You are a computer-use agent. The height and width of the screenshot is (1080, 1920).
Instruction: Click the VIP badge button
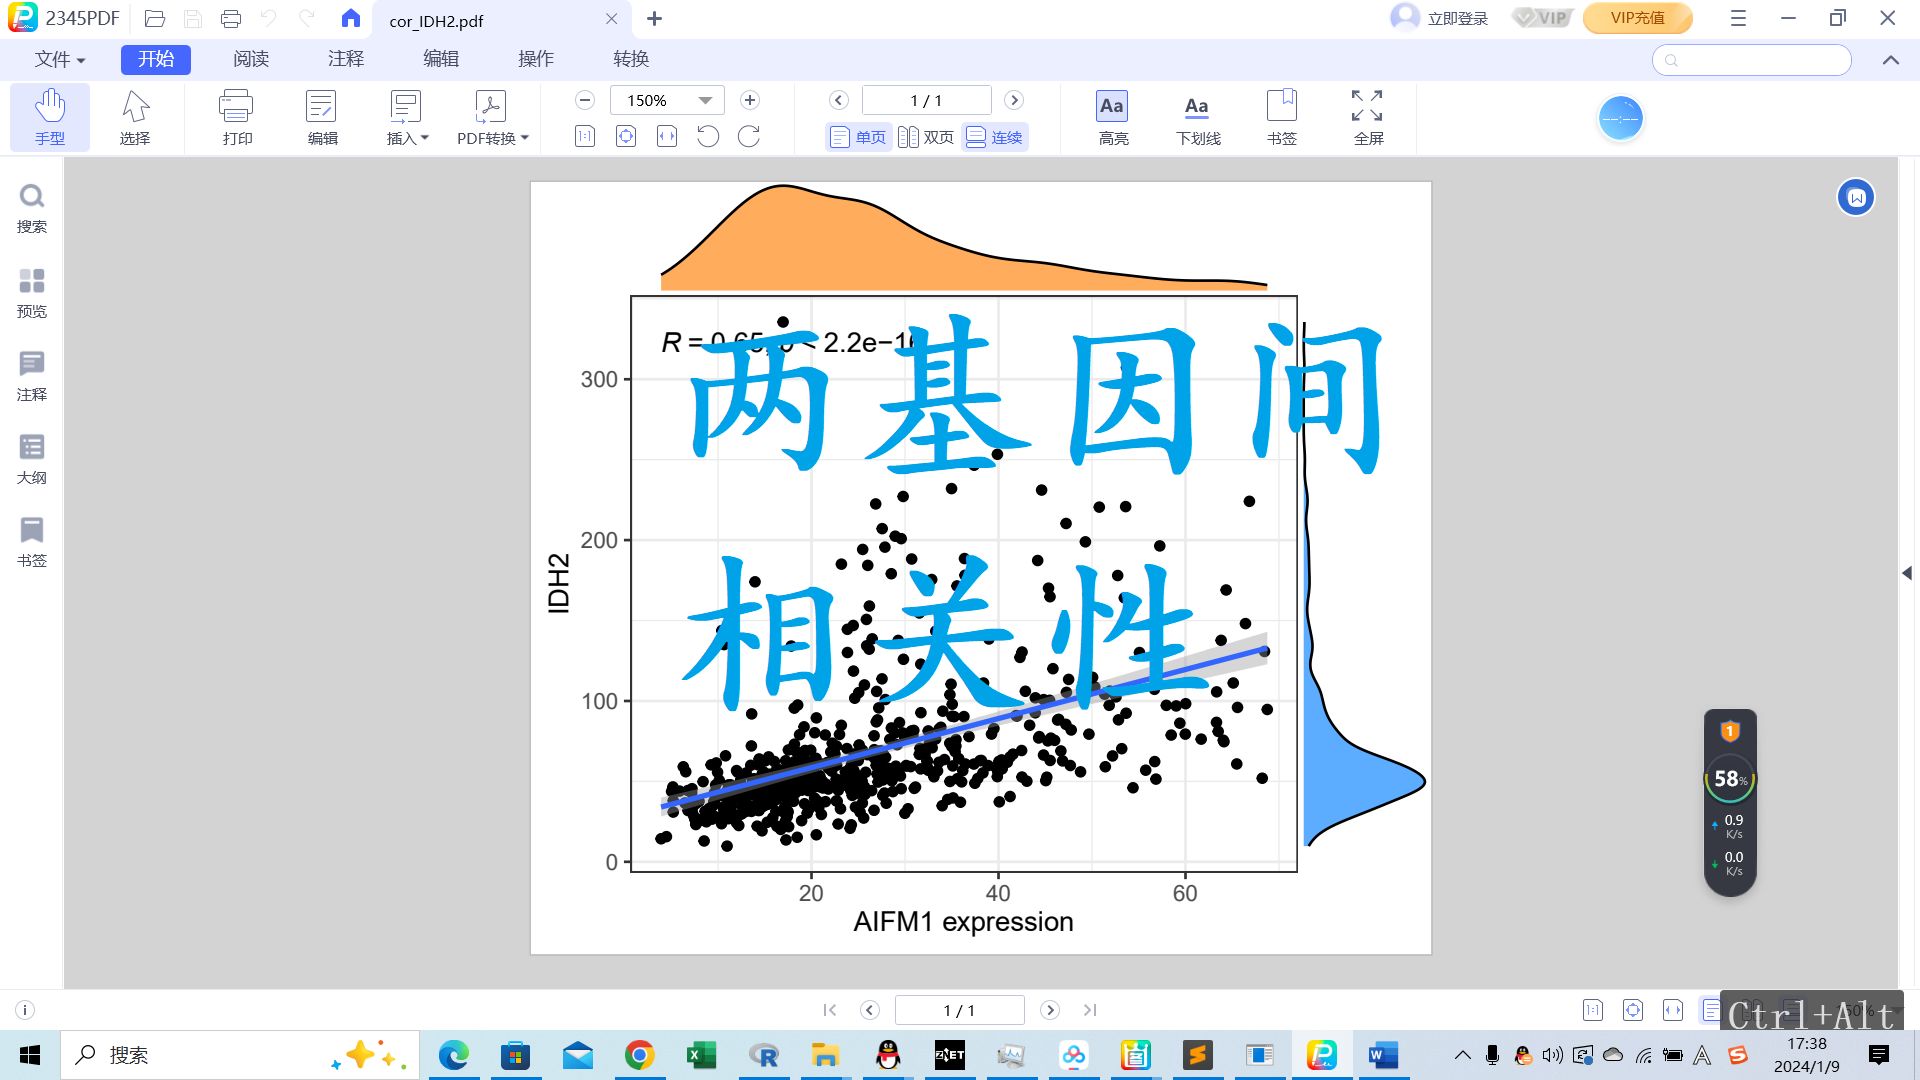point(1541,18)
